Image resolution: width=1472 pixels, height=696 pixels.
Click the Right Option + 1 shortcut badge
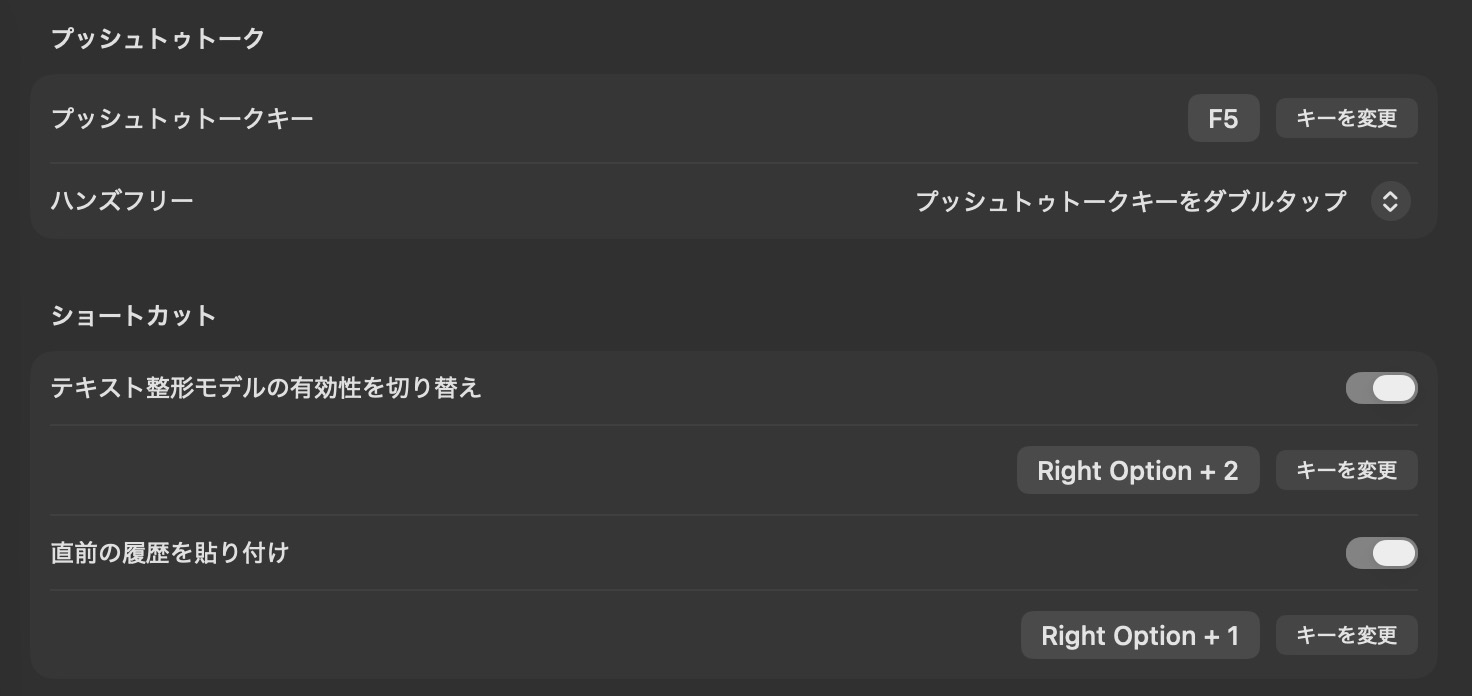(1140, 636)
